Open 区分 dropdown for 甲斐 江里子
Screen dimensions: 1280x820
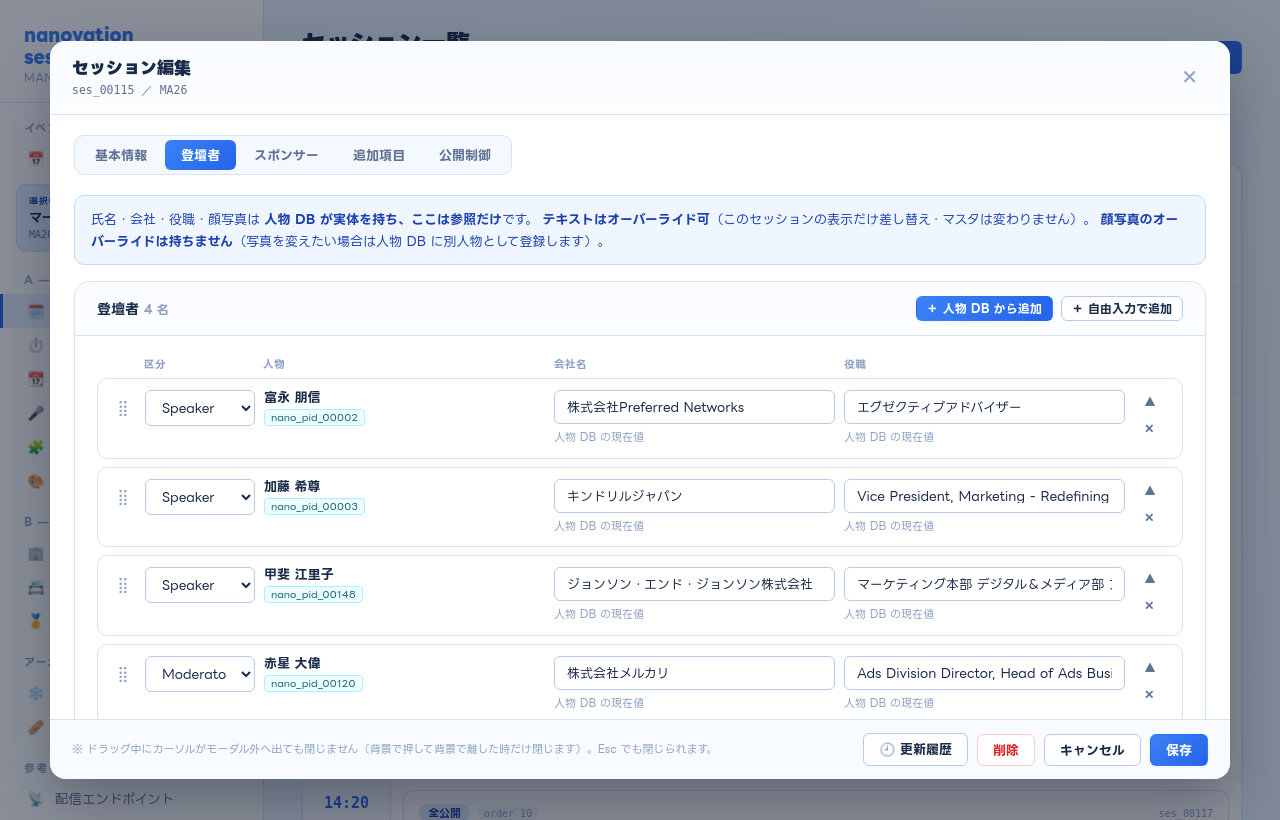(200, 585)
